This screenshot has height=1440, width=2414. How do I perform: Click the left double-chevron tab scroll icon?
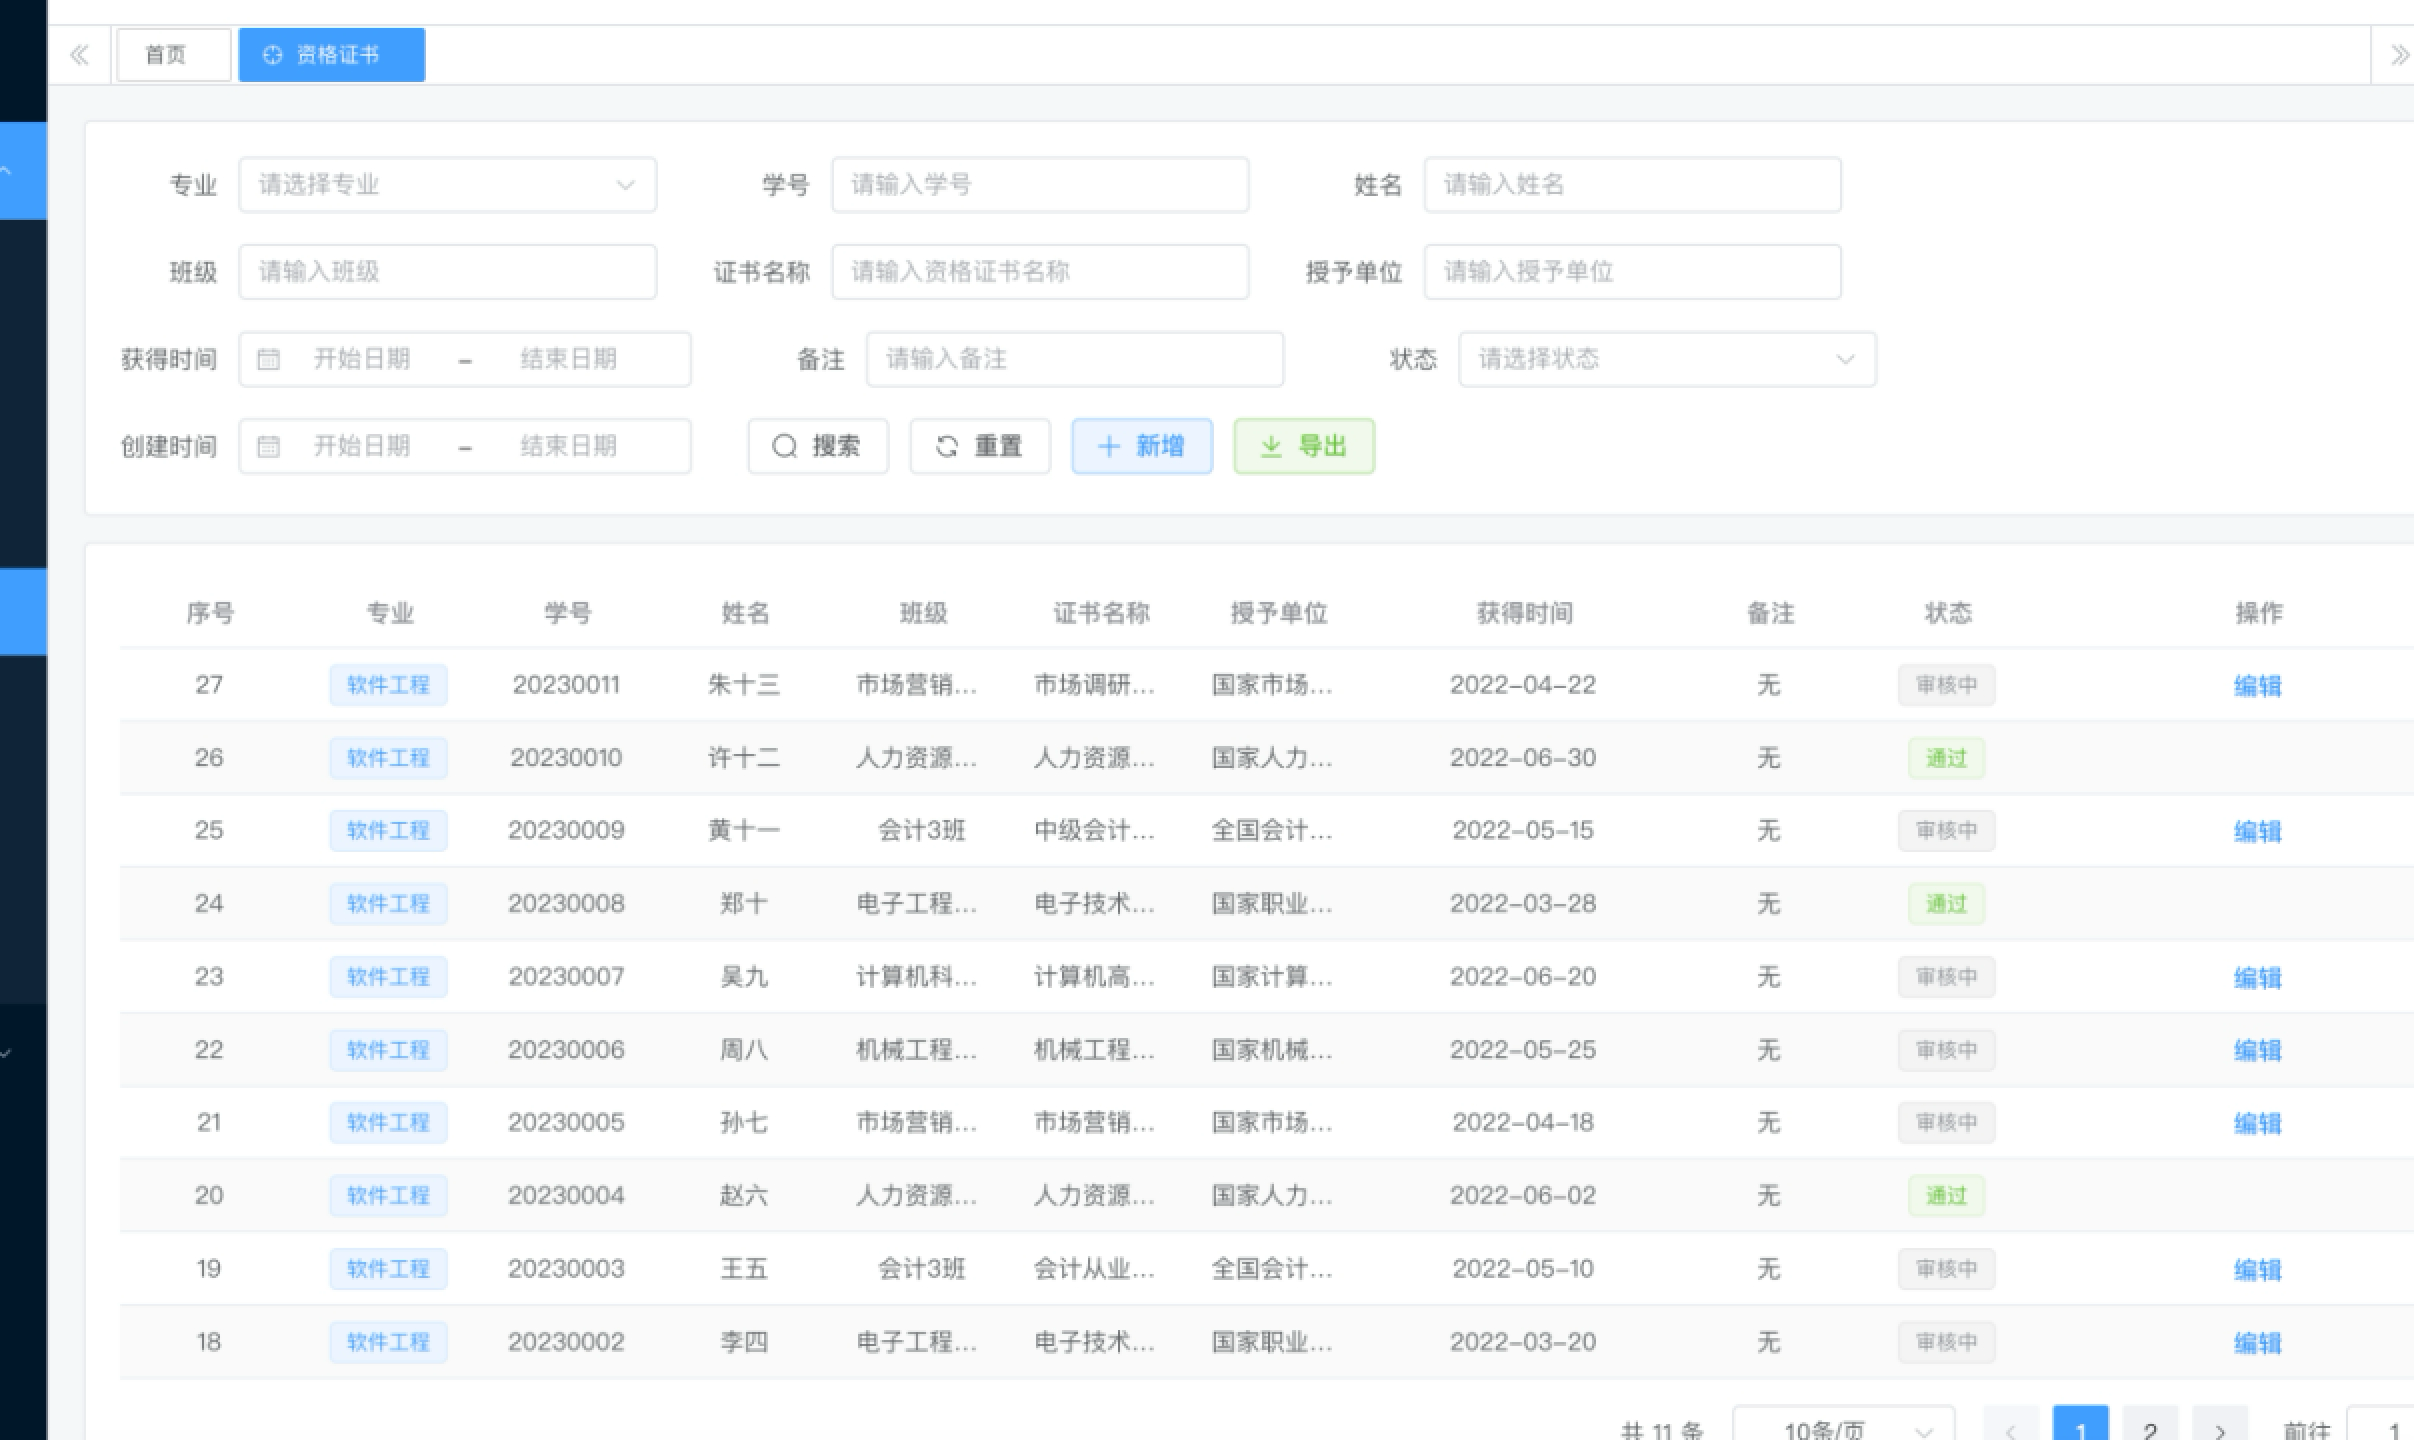pyautogui.click(x=79, y=55)
